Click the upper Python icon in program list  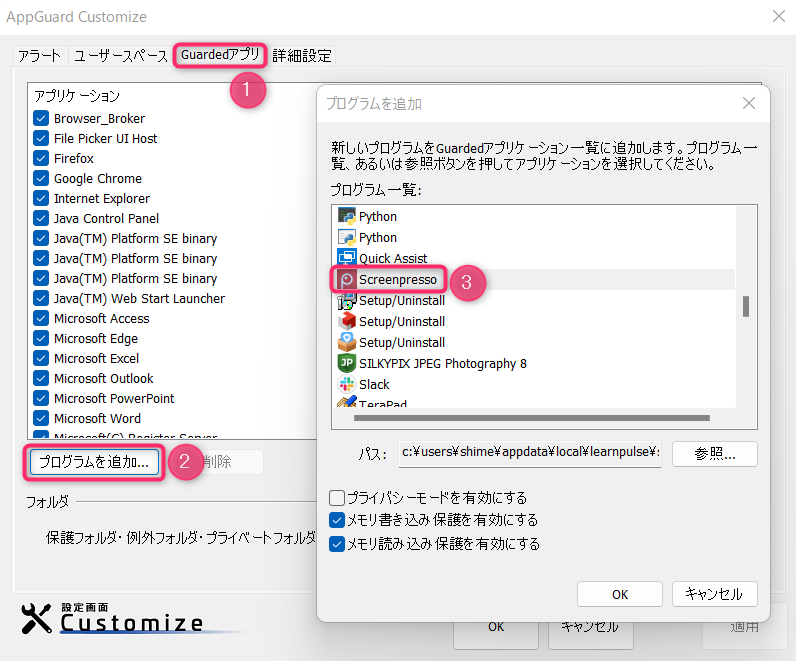(x=347, y=216)
